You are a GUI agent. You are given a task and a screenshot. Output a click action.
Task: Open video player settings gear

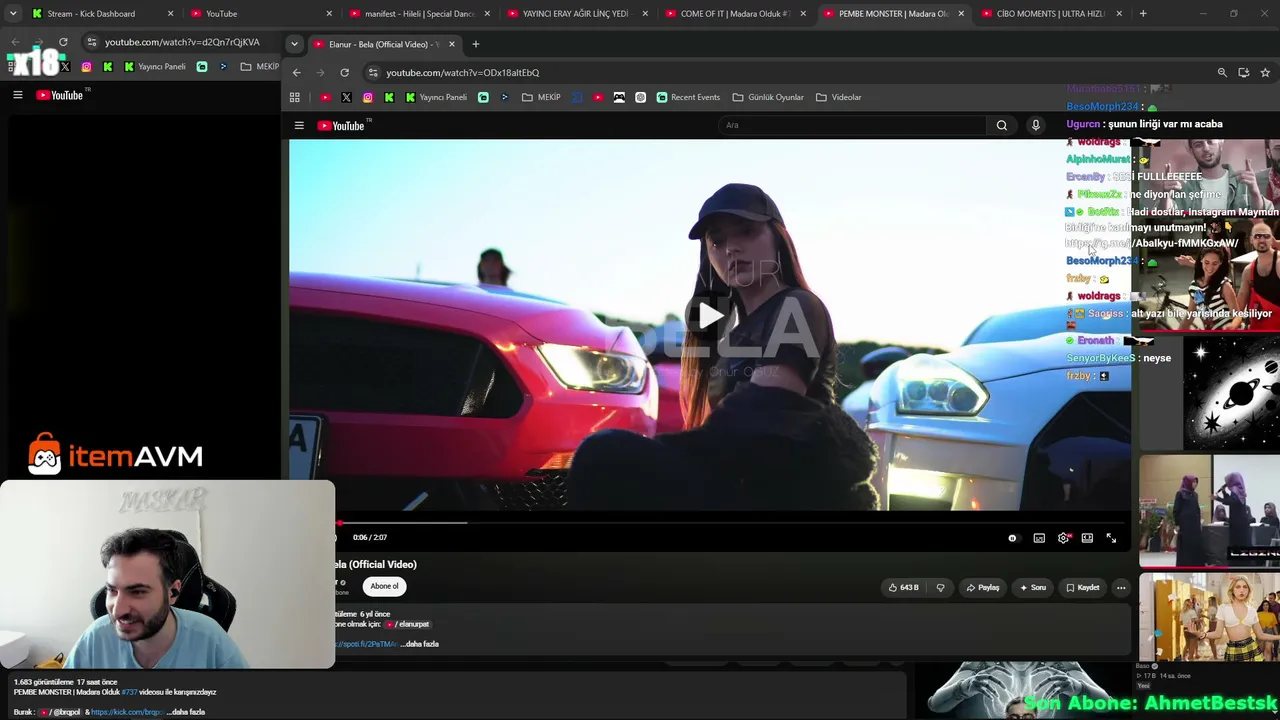[x=1063, y=538]
